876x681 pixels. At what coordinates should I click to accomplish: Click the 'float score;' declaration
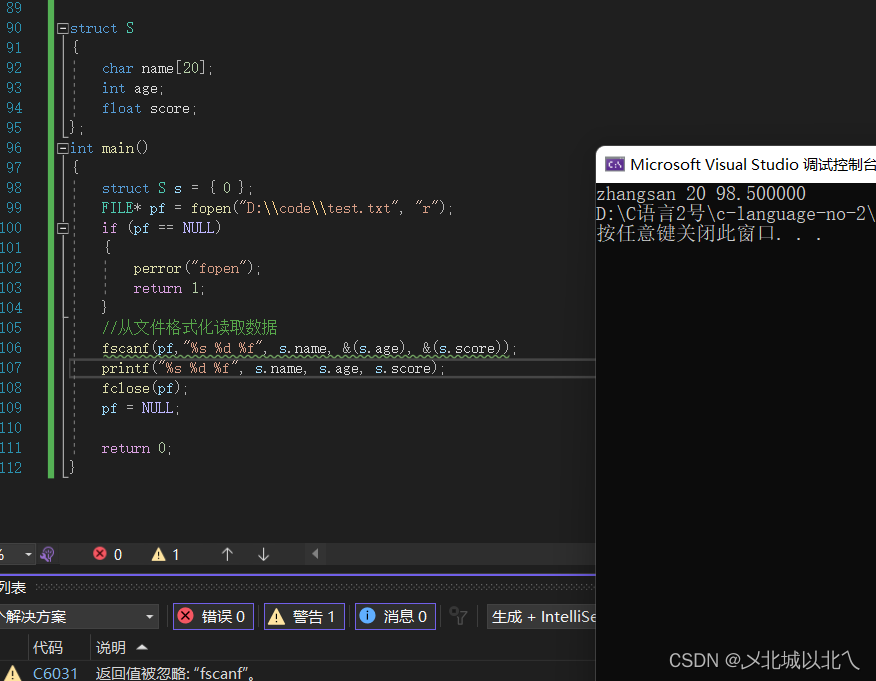(149, 108)
